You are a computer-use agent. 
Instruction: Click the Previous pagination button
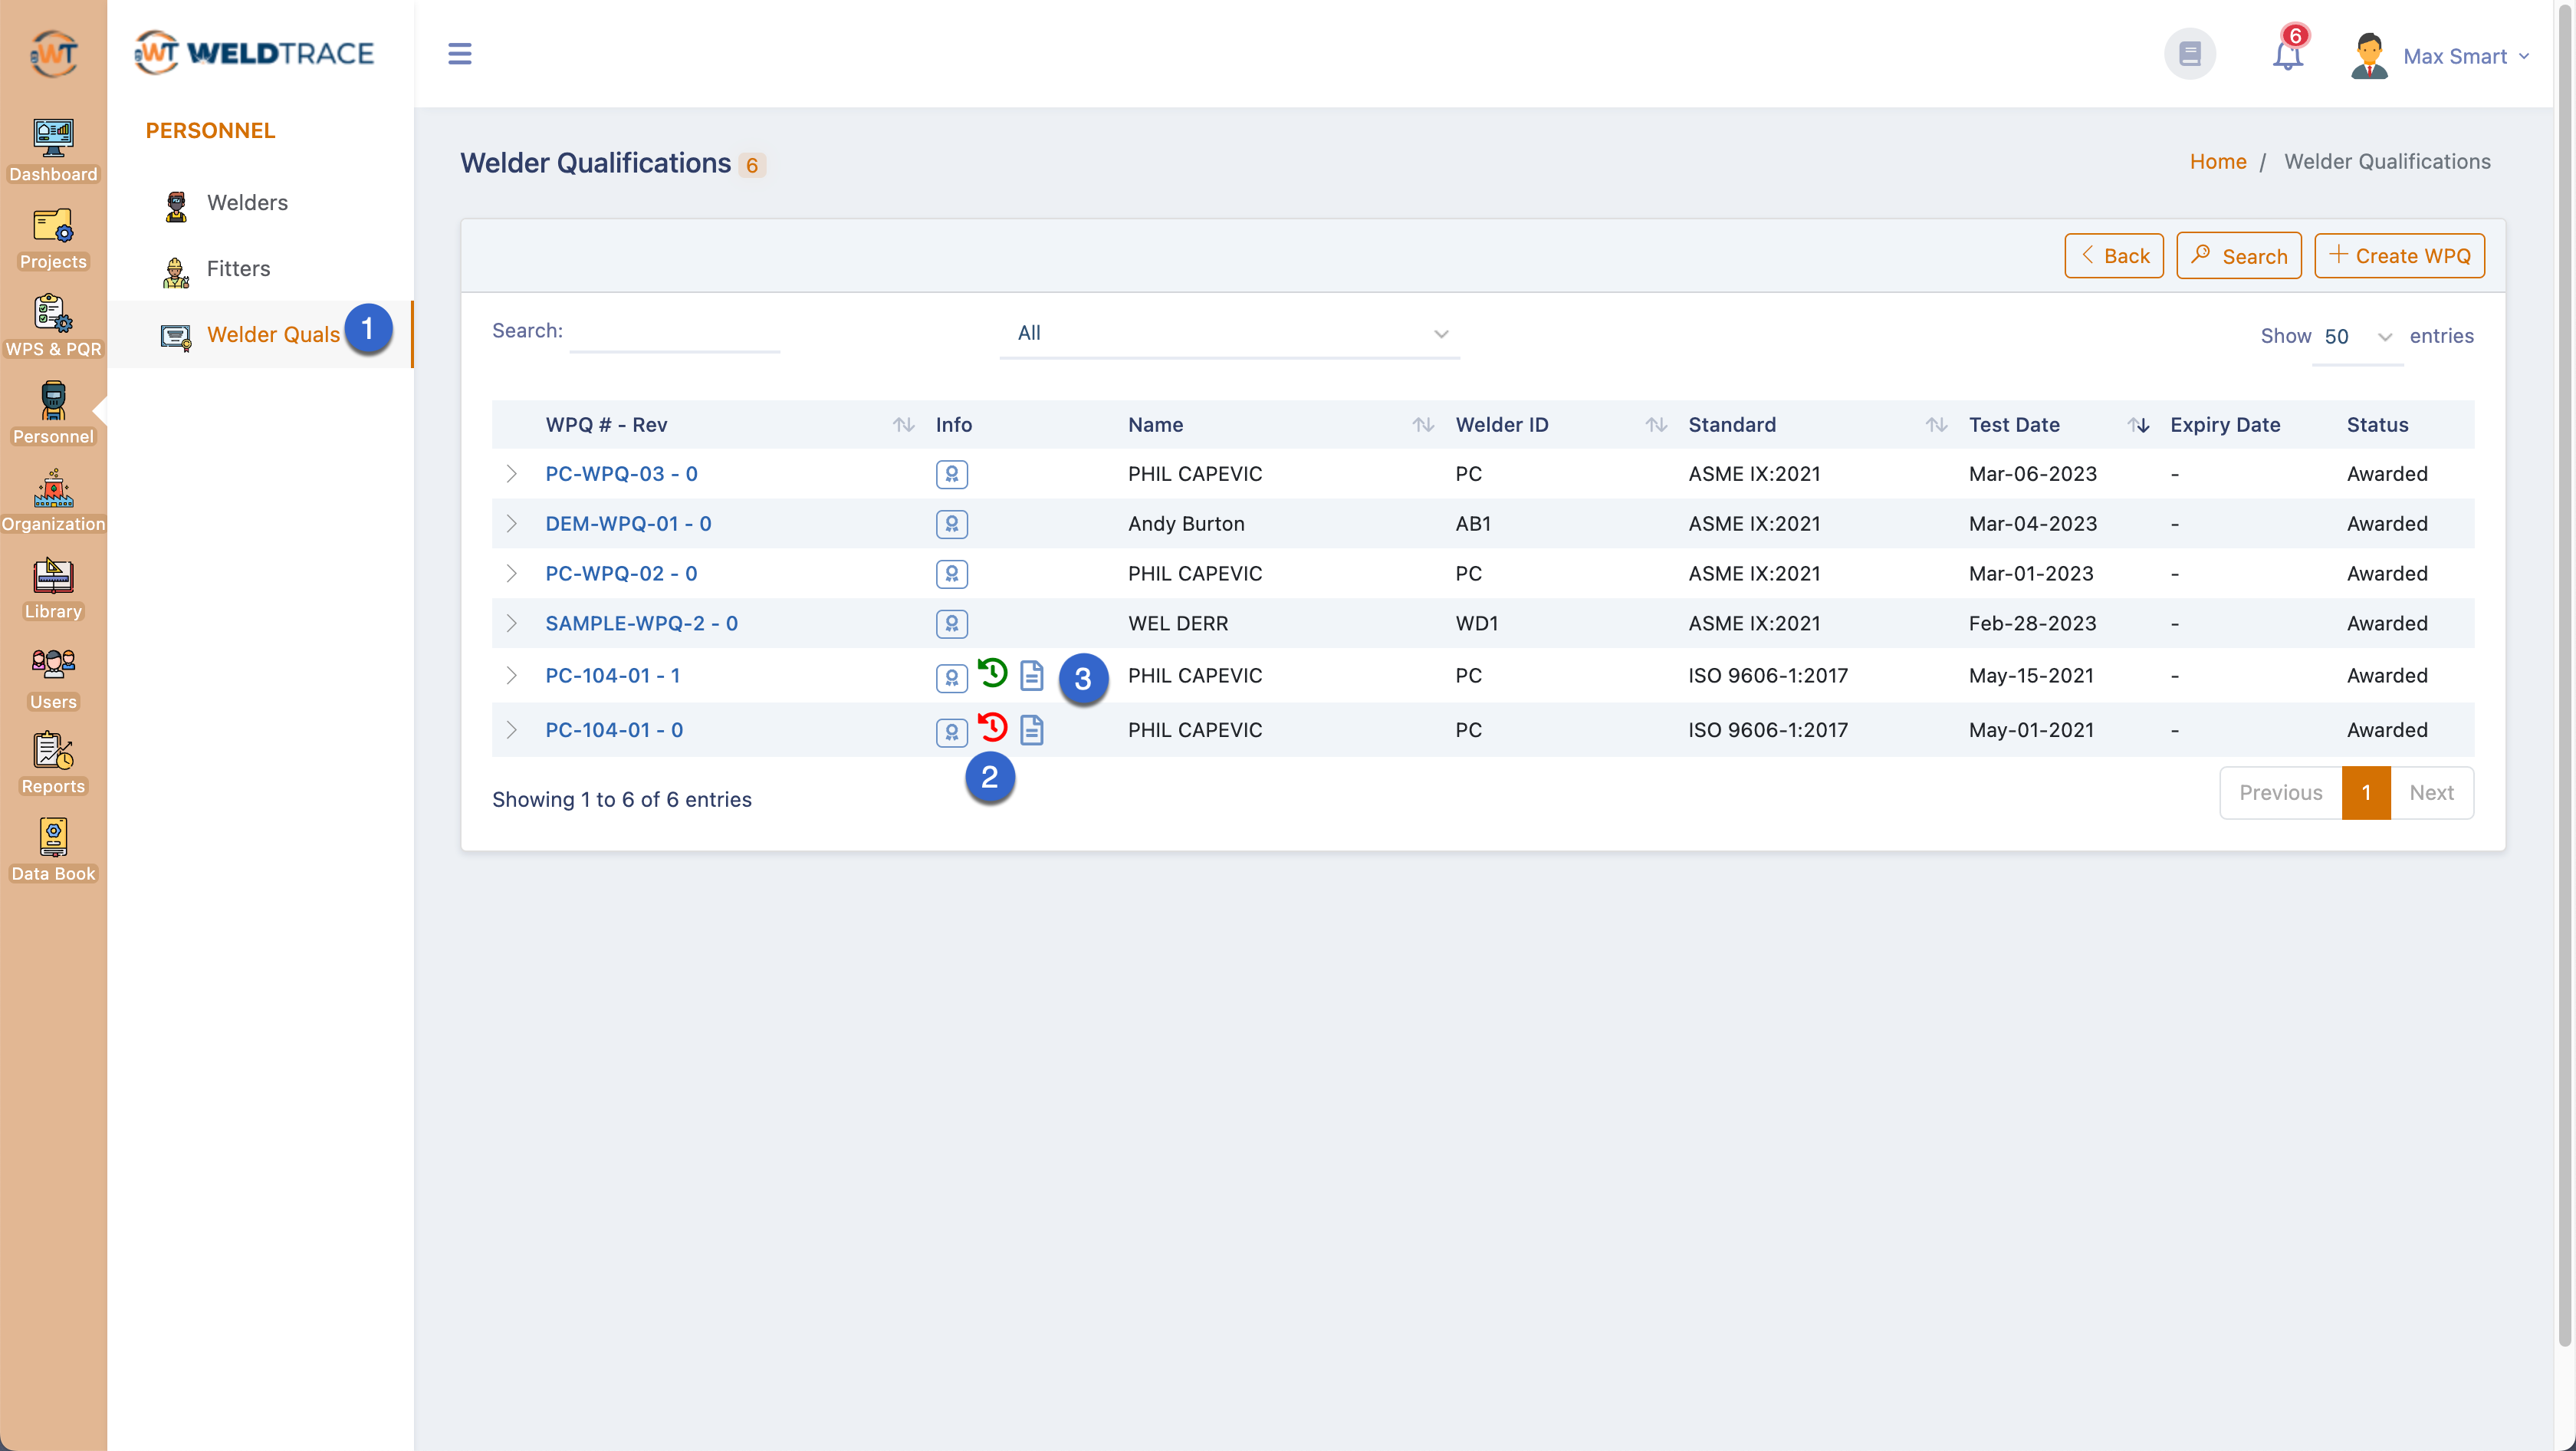2280,793
